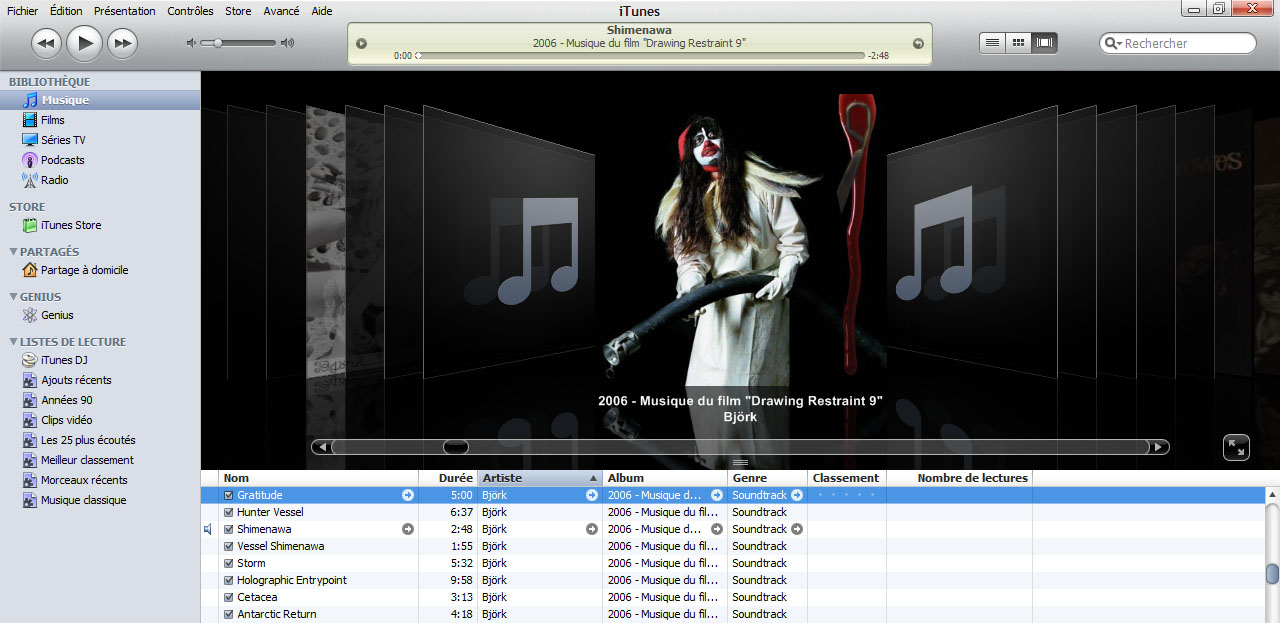Click the arrow next to Gratitude name
The image size is (1280, 623).
(408, 495)
